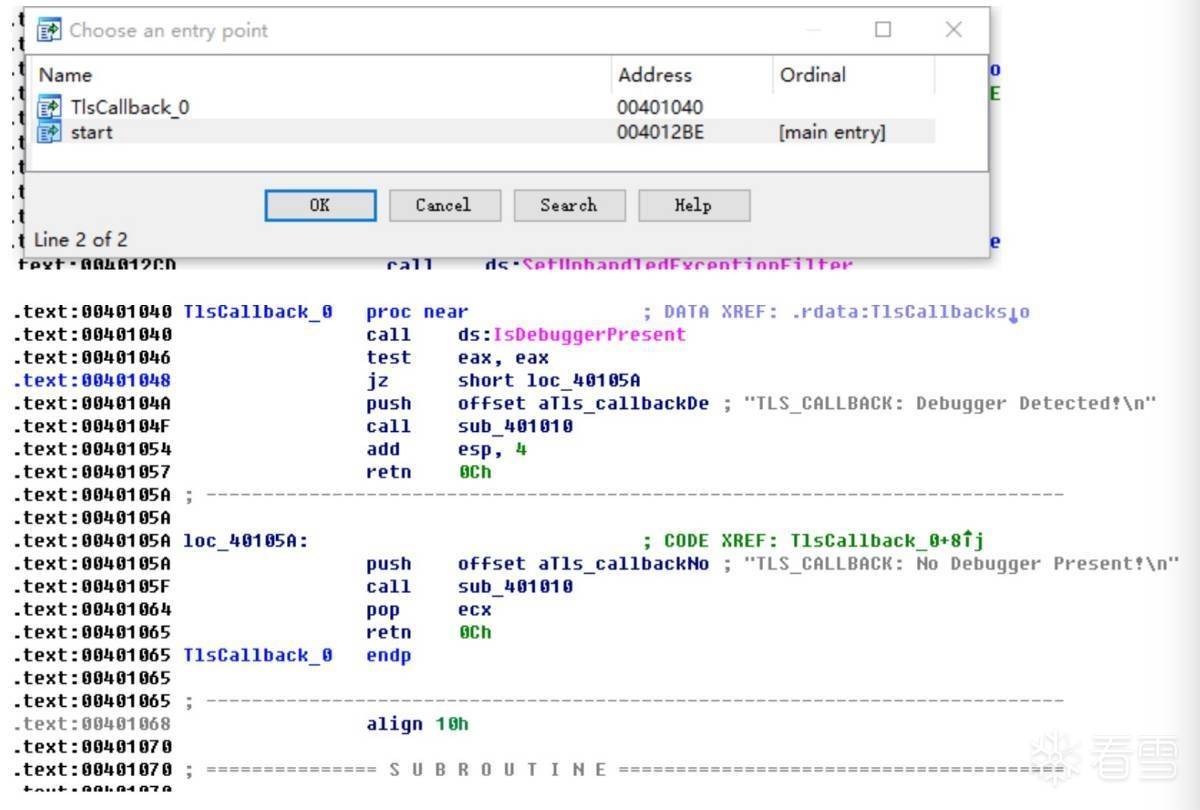This screenshot has height=810, width=1200.
Task: Click the loc_40105A jump target operand
Action: pyautogui.click(x=584, y=380)
